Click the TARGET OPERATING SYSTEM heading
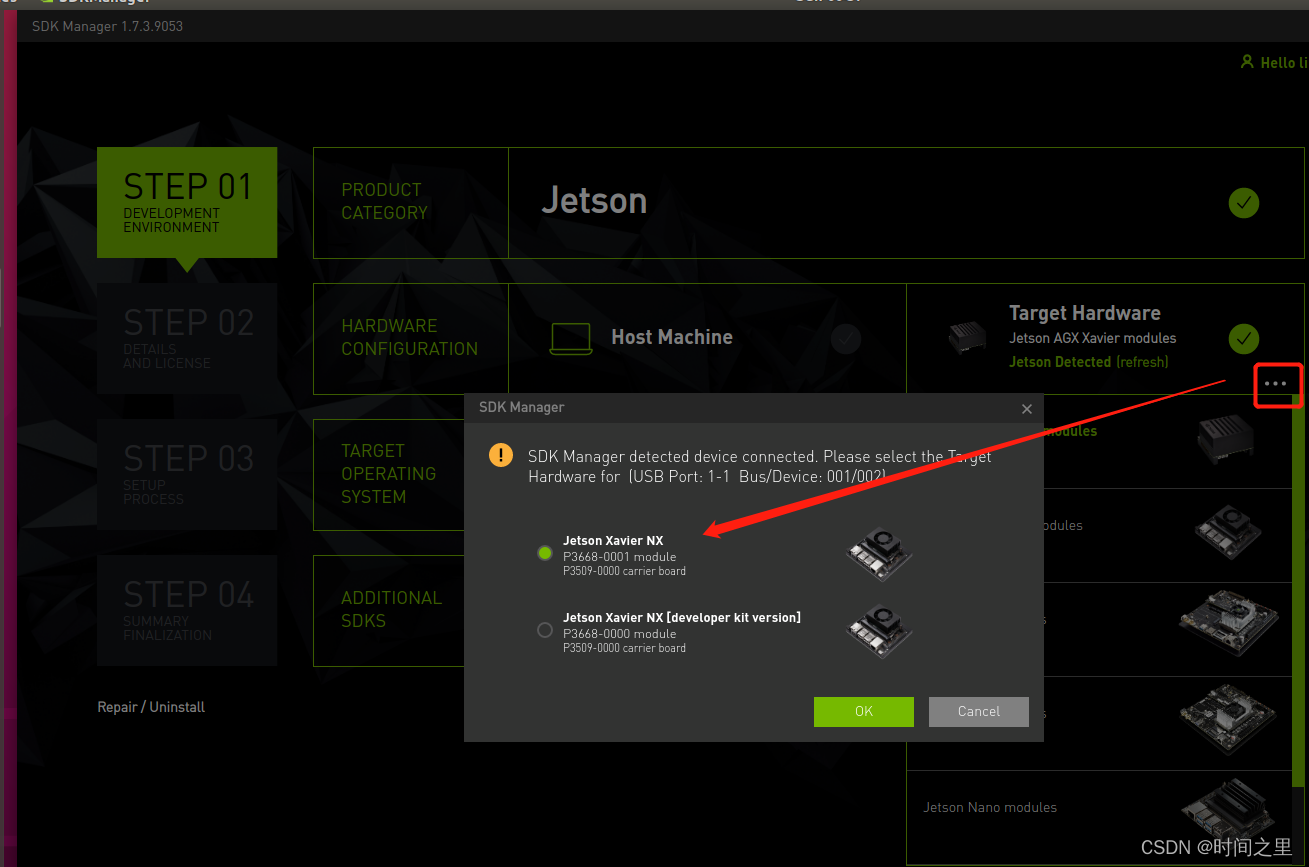1309x867 pixels. coord(388,474)
